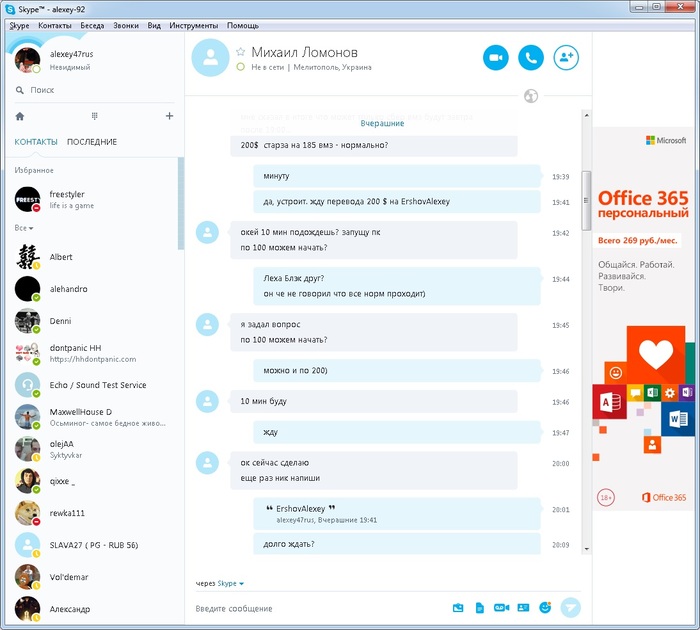Click message 'долго ждать?'
Viewport: 700px width, 630px height.
point(396,544)
